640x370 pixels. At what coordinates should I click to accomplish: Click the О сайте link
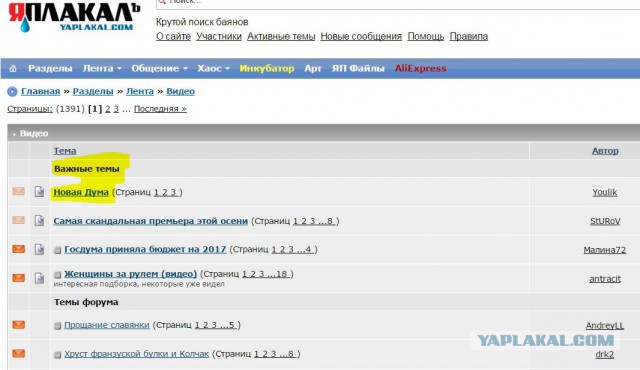pyautogui.click(x=173, y=36)
